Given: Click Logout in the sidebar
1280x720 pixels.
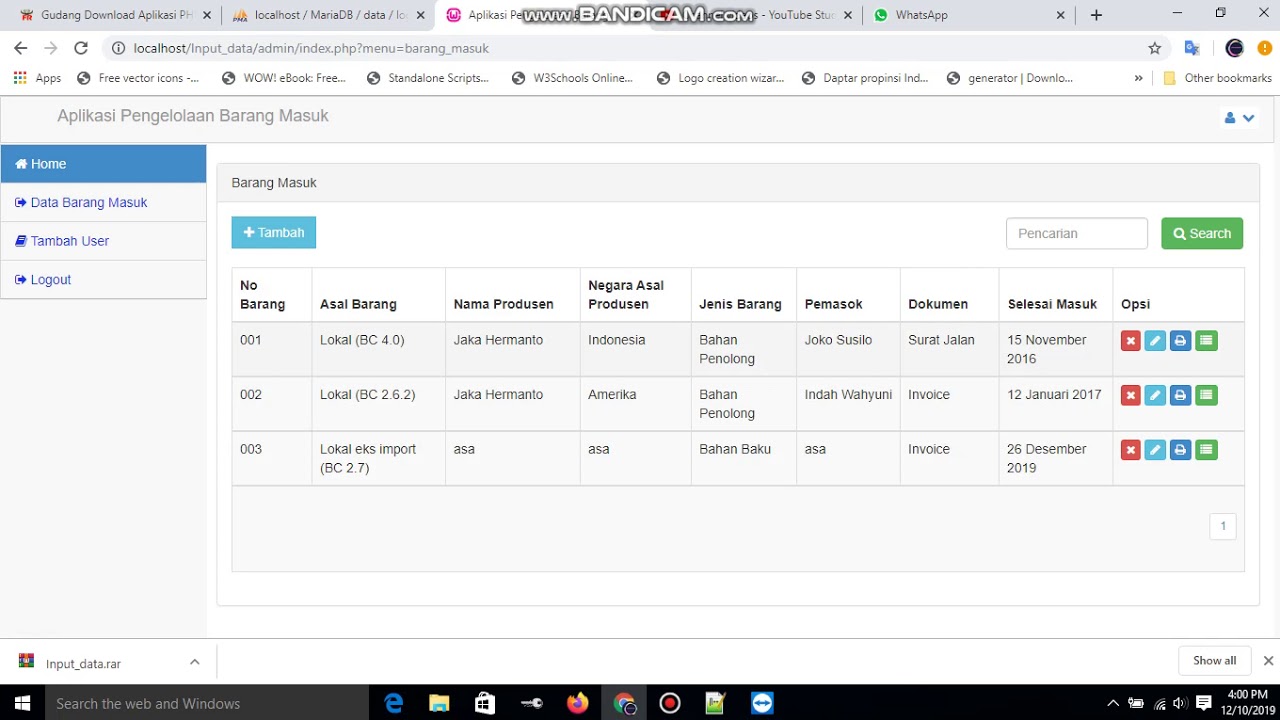Looking at the screenshot, I should coord(103,280).
